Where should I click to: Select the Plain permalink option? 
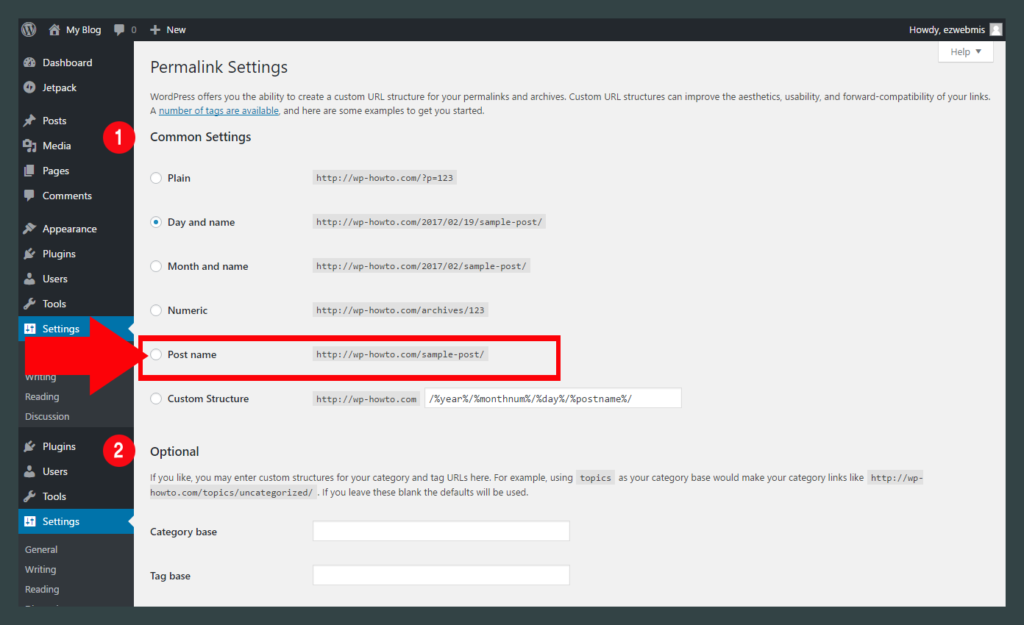156,178
